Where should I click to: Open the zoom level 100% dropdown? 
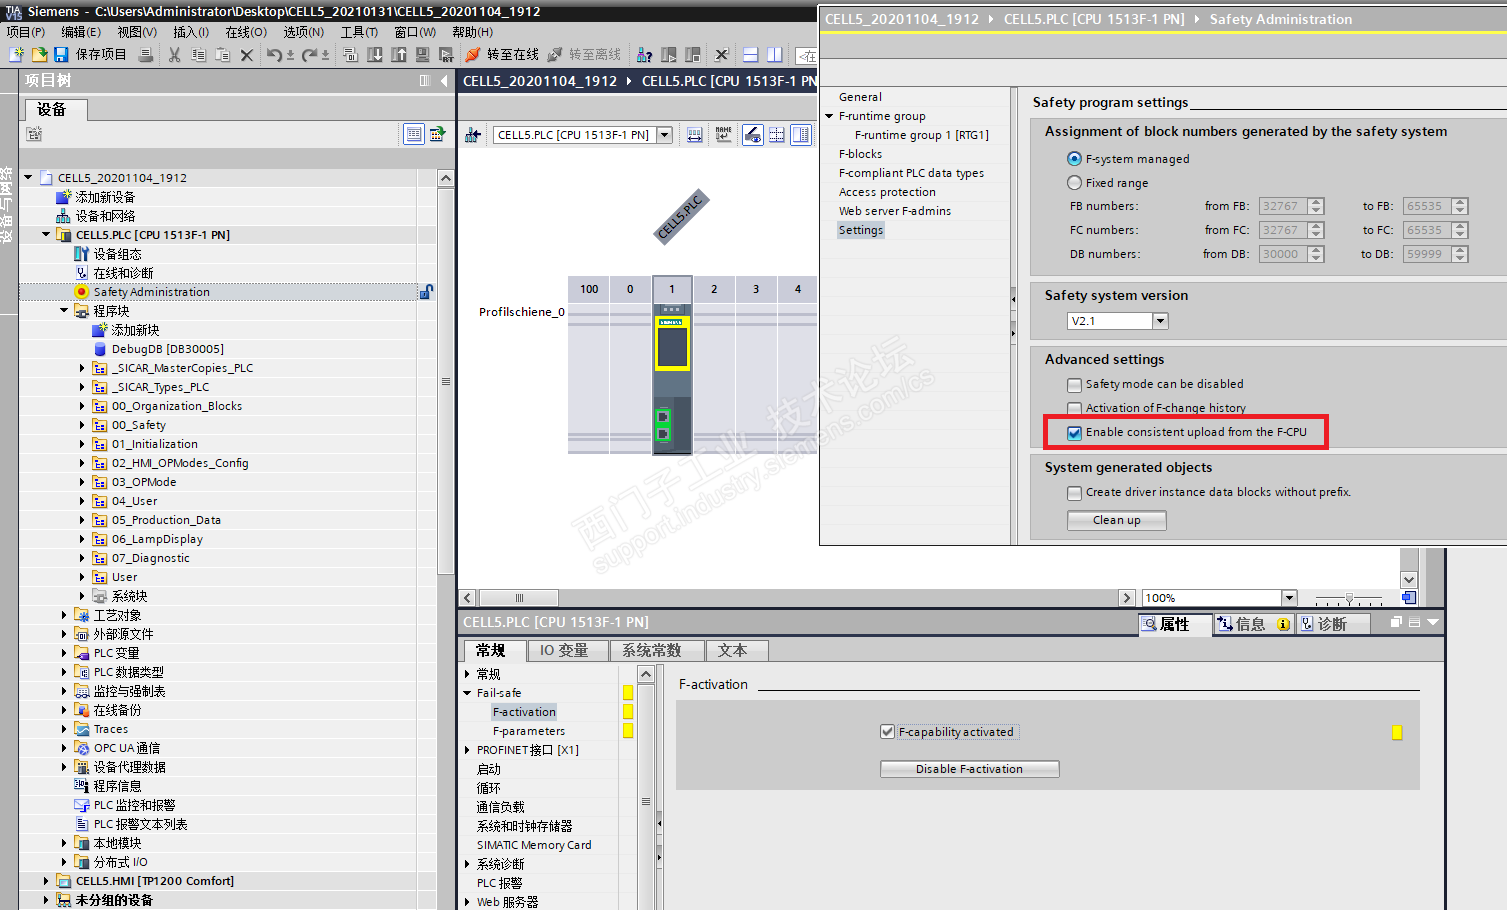(1289, 598)
